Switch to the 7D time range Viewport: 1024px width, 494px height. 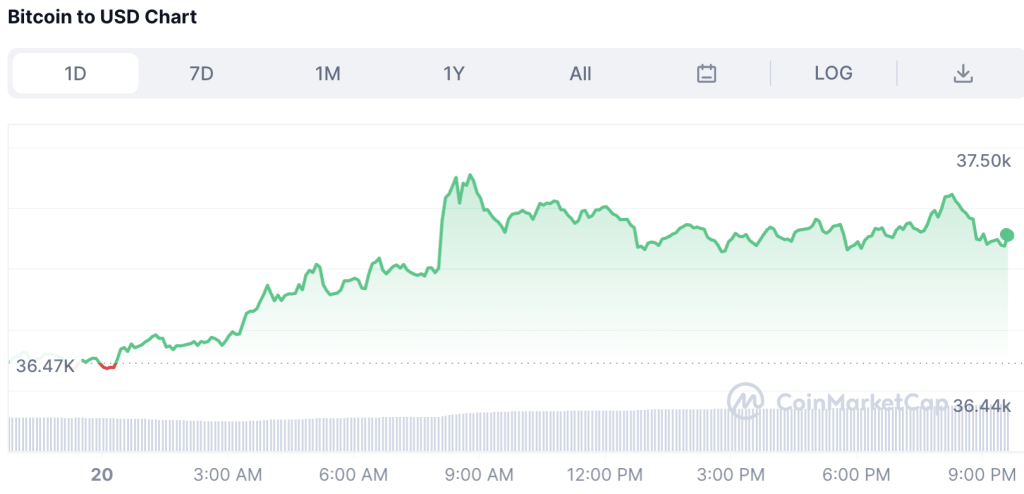pos(201,73)
